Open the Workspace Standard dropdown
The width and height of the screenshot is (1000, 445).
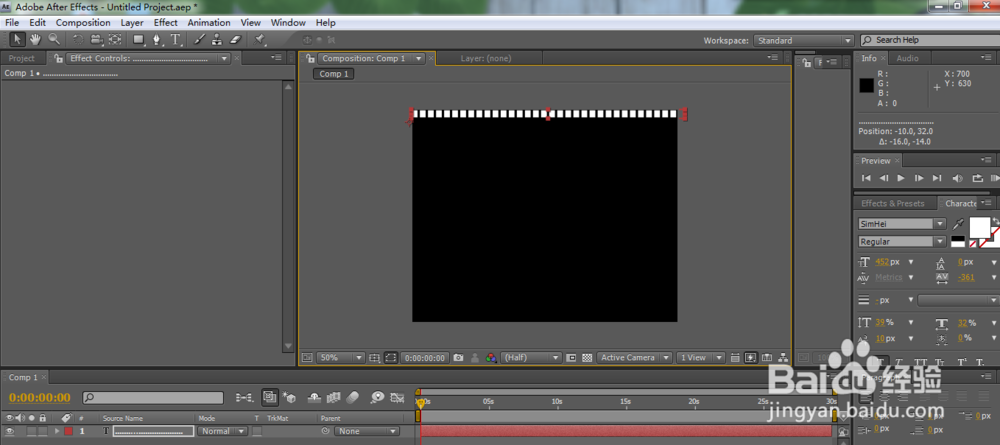(x=804, y=40)
